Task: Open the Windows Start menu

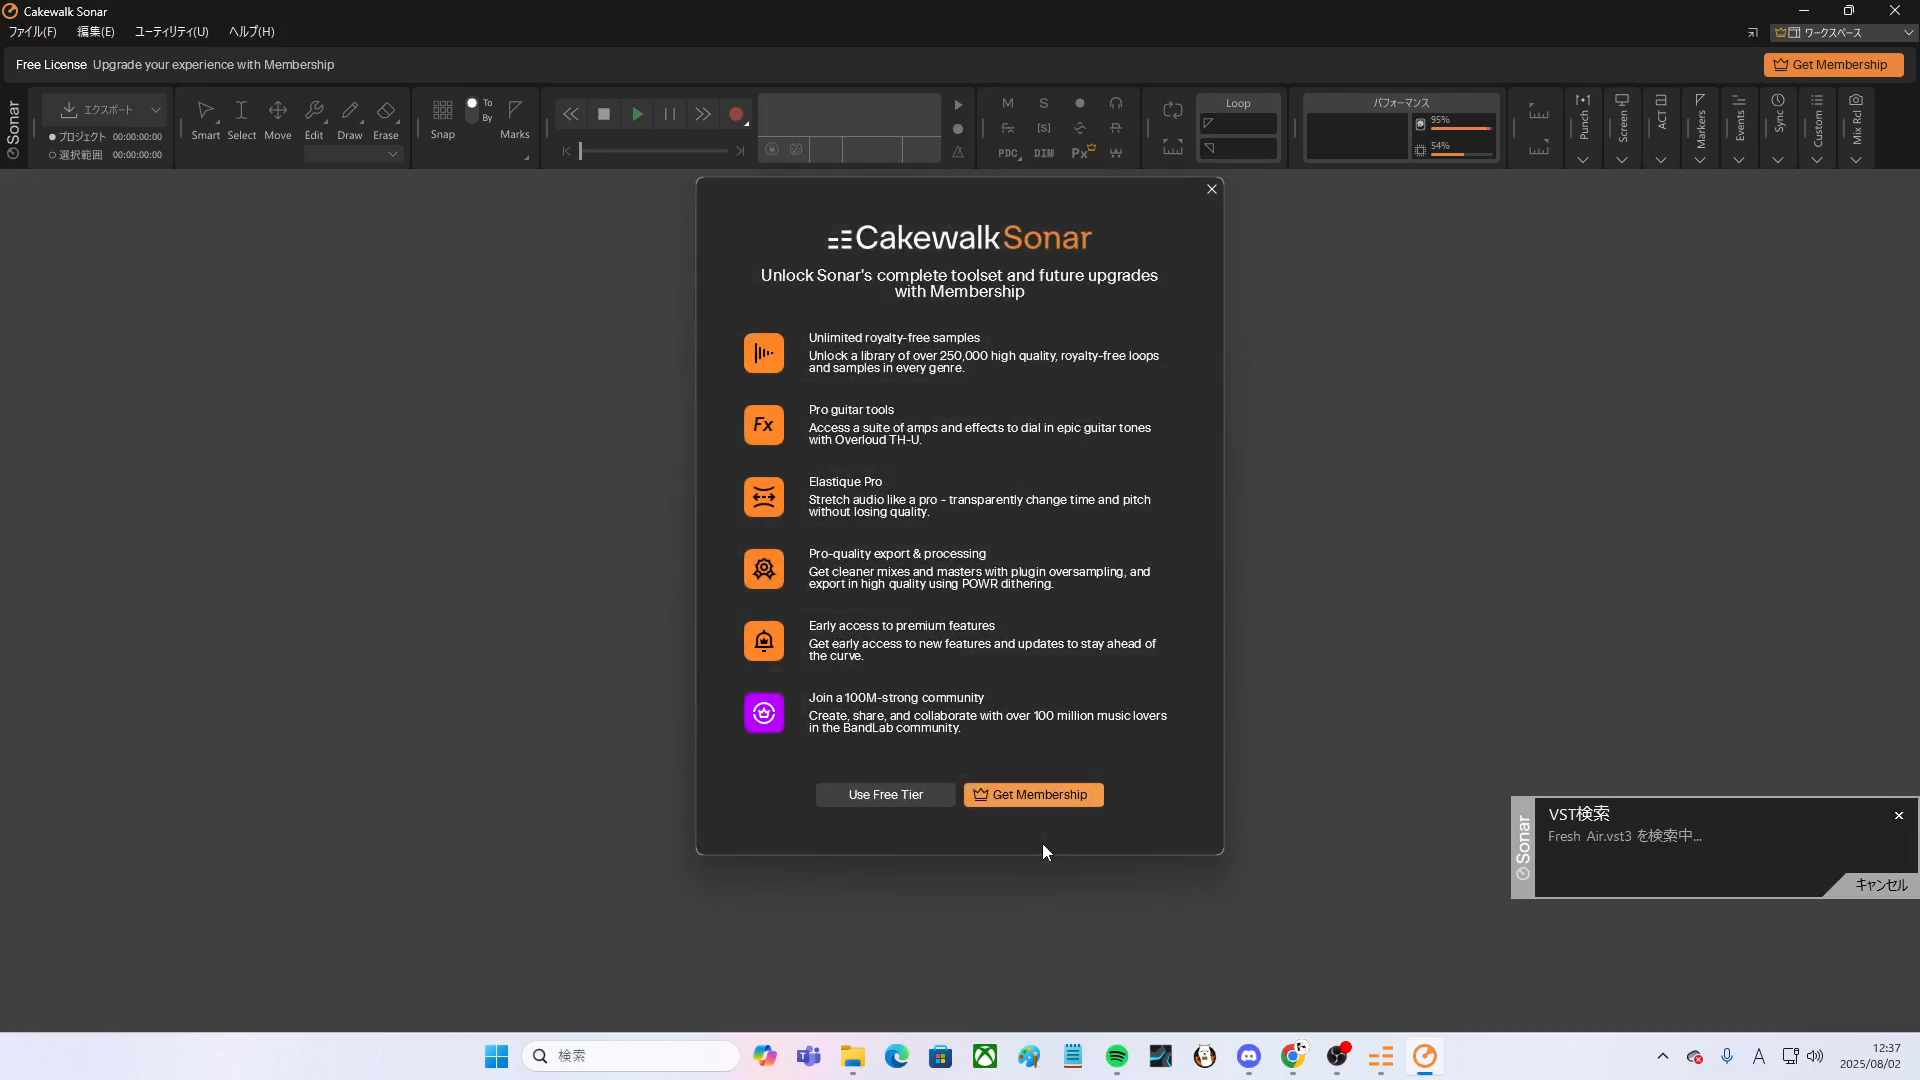Action: point(497,1056)
